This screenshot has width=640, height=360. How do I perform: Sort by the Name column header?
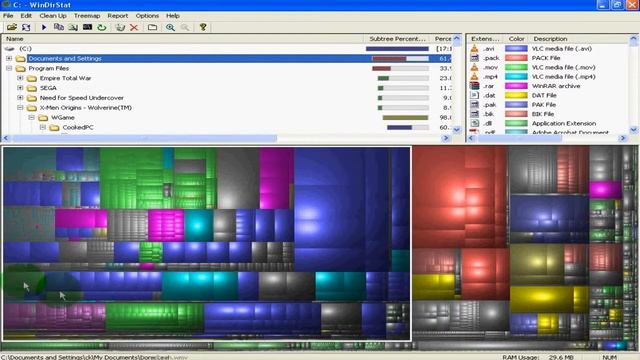tap(183, 39)
